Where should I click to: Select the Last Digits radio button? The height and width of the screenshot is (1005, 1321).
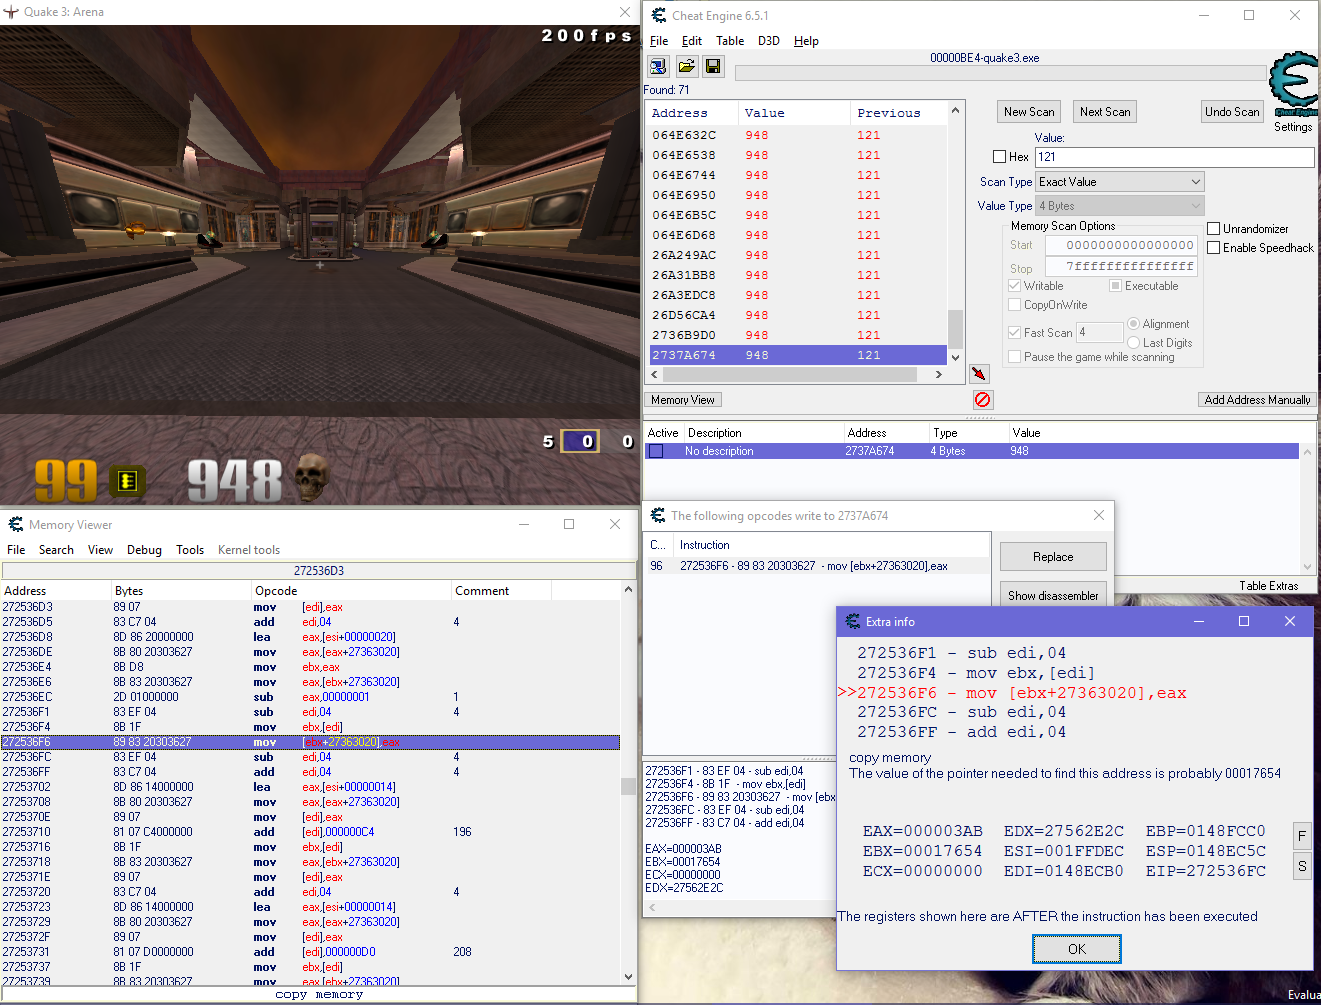(1134, 343)
